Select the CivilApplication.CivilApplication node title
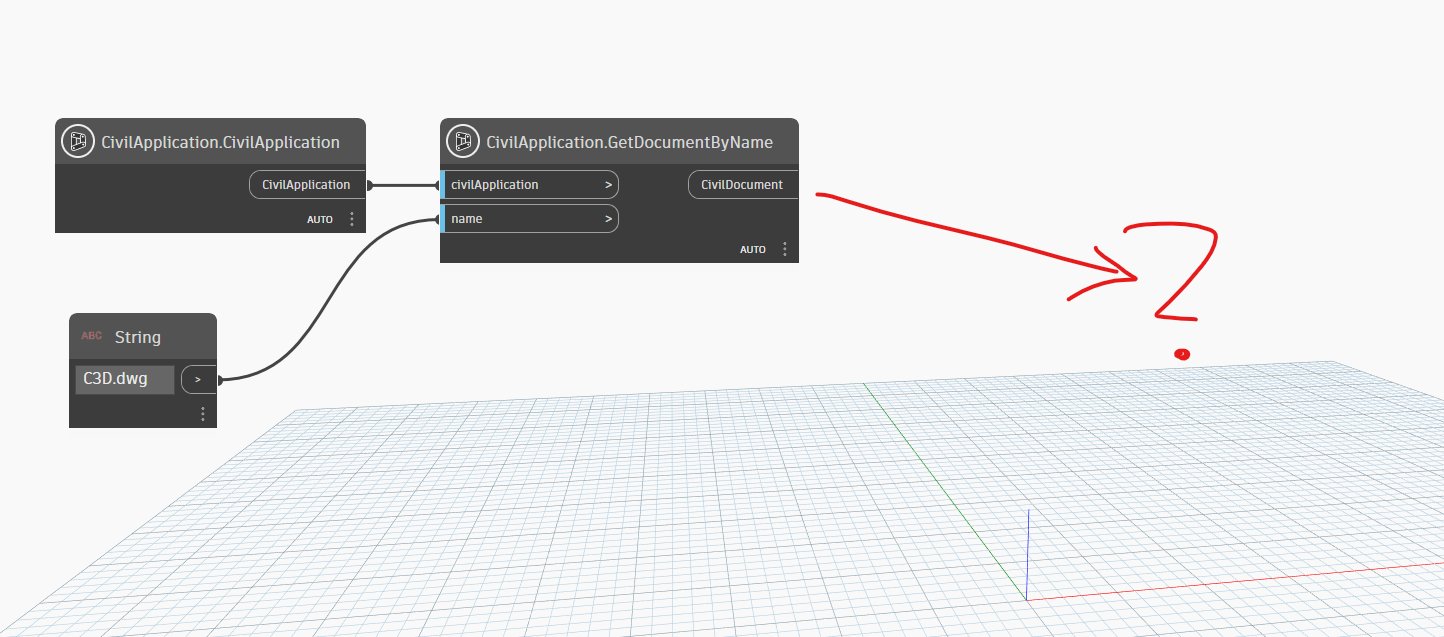1444x637 pixels. [221, 142]
